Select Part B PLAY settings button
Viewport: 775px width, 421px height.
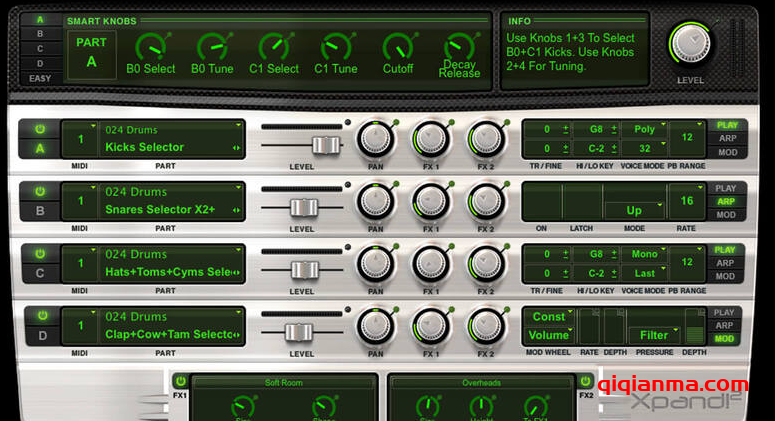coord(725,188)
